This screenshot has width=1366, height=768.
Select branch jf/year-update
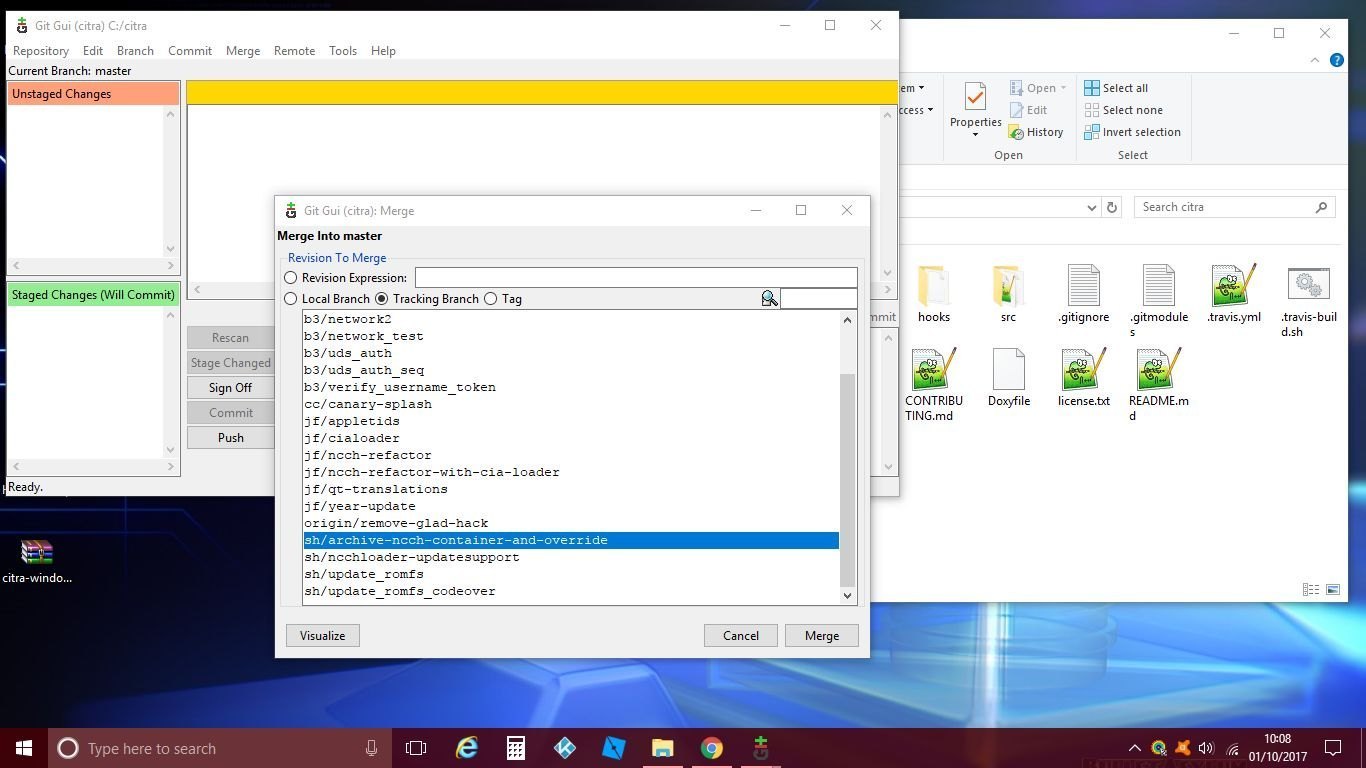click(x=571, y=506)
